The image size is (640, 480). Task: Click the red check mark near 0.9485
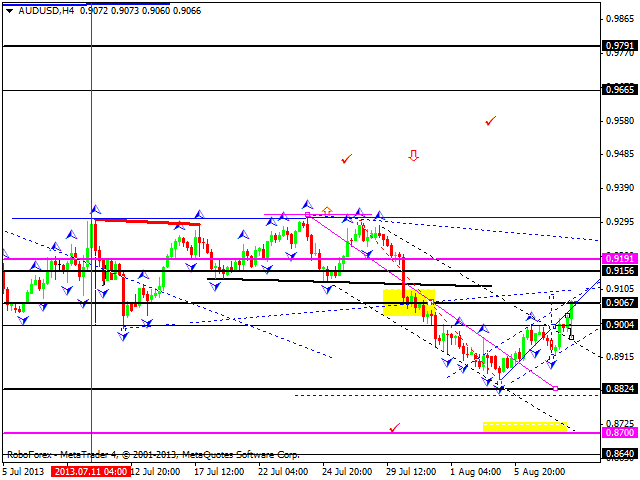(347, 159)
